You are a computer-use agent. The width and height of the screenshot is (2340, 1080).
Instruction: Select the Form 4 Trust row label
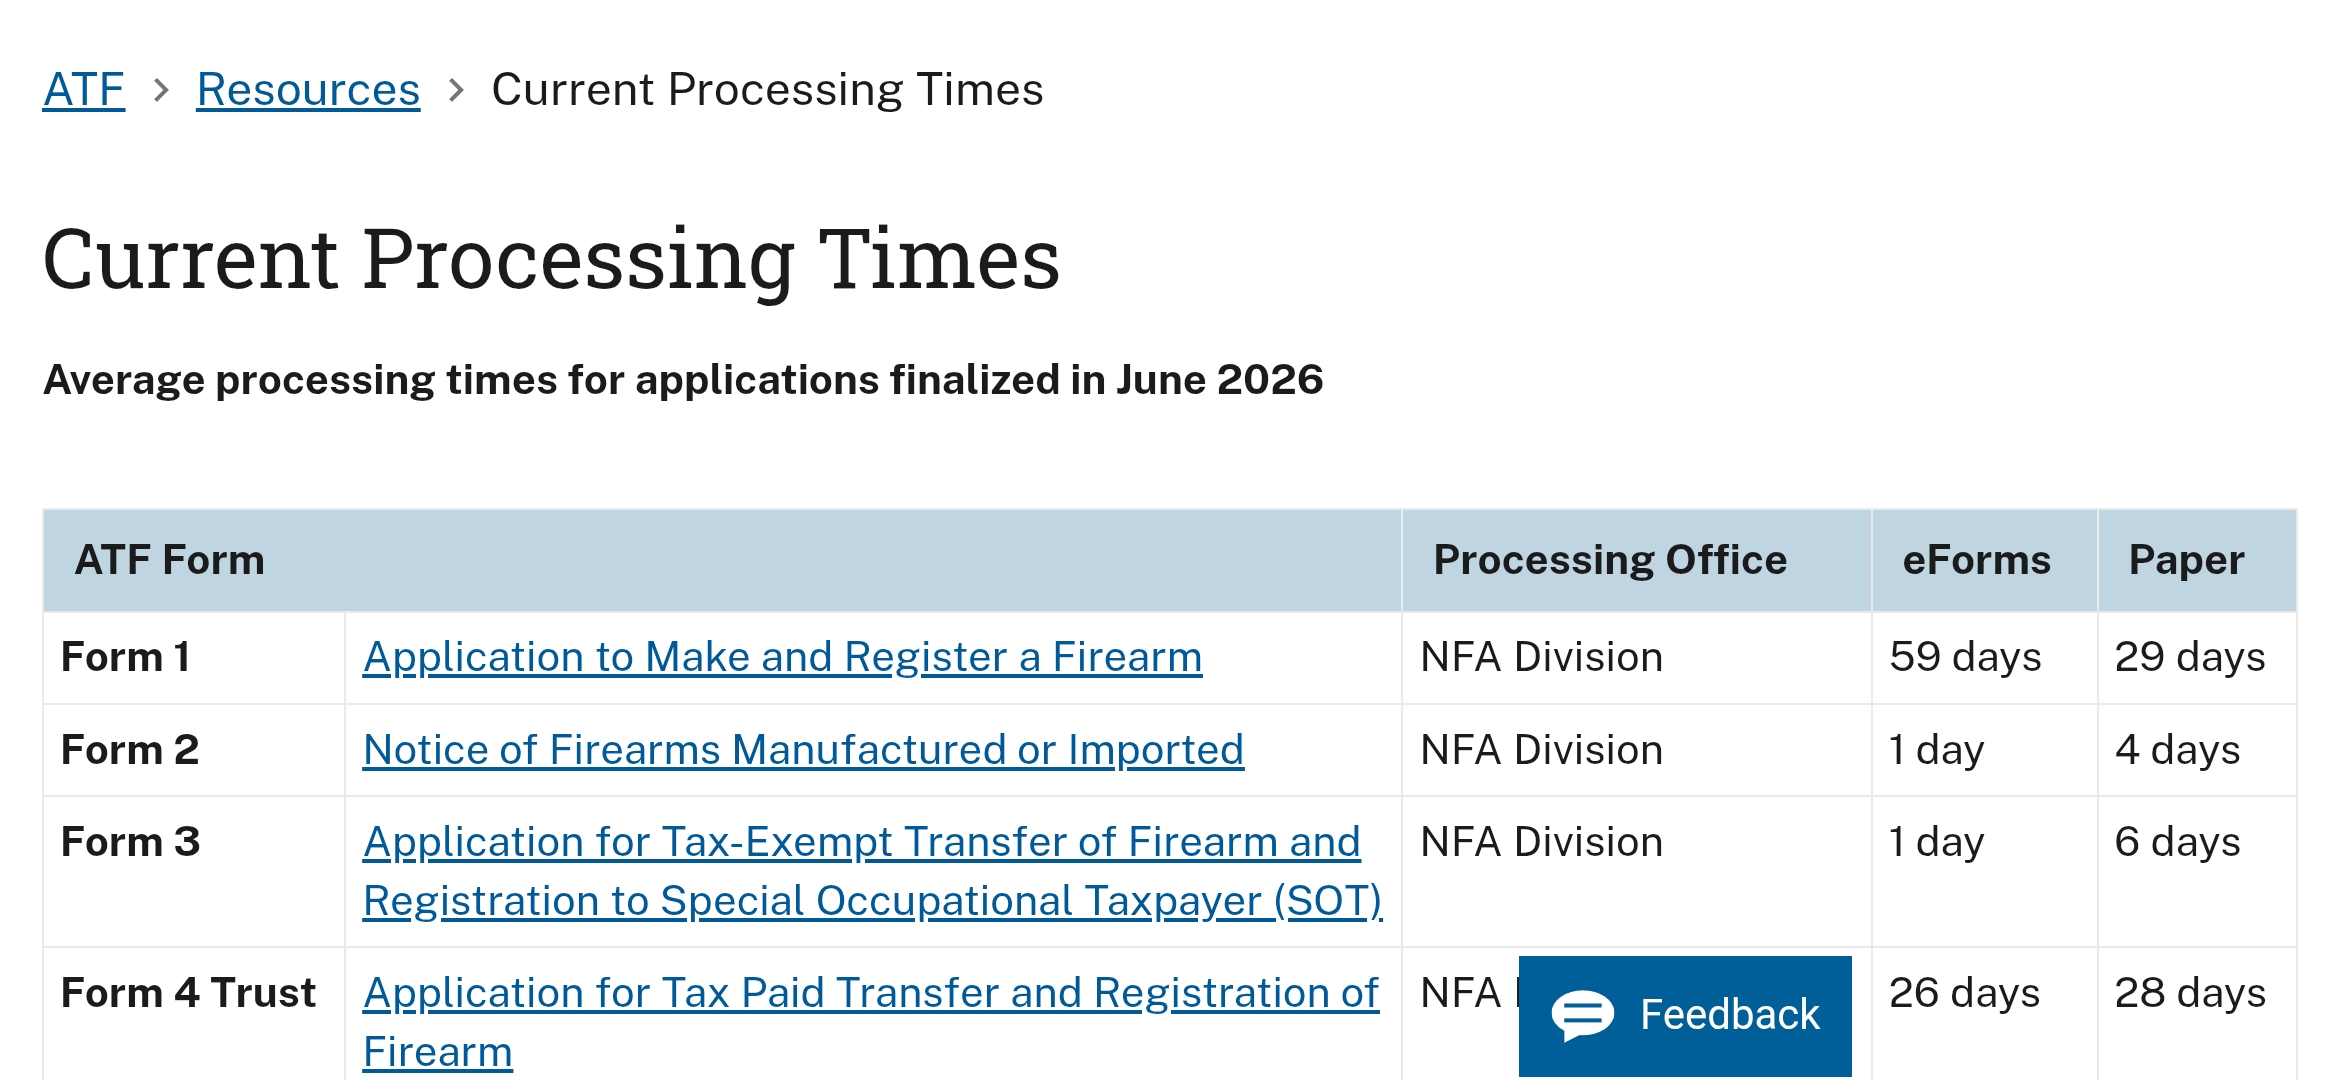tap(188, 993)
